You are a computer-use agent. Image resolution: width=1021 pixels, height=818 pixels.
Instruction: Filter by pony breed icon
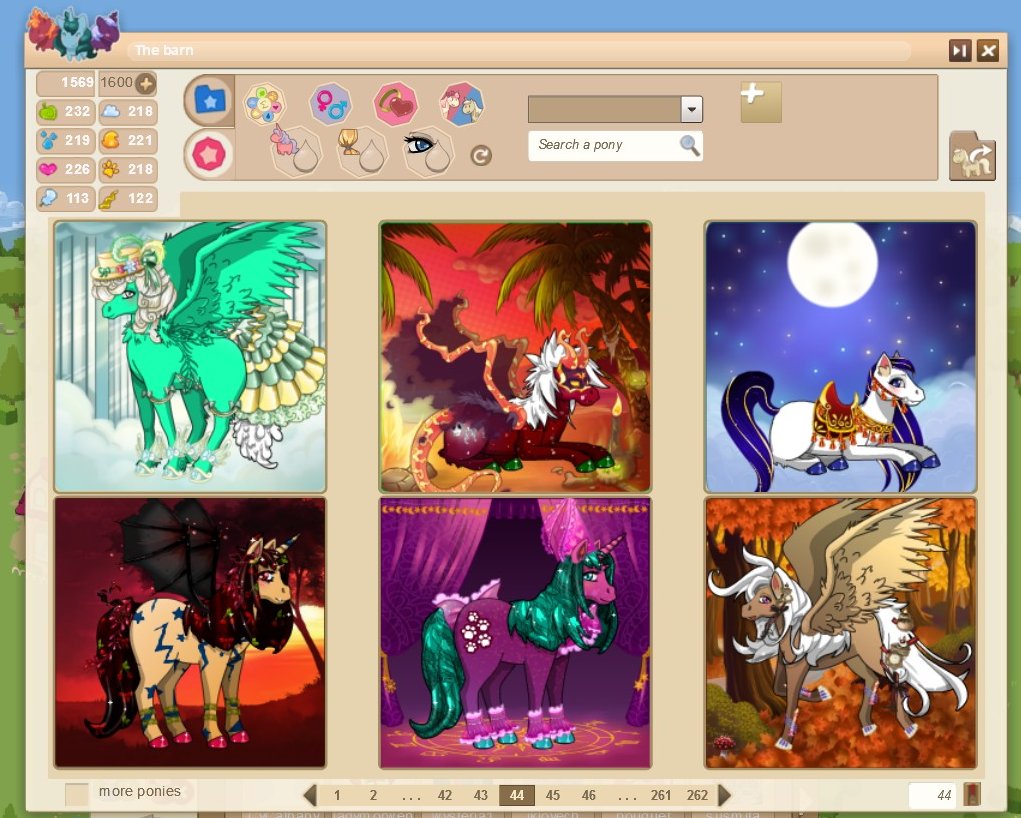pyautogui.click(x=462, y=104)
